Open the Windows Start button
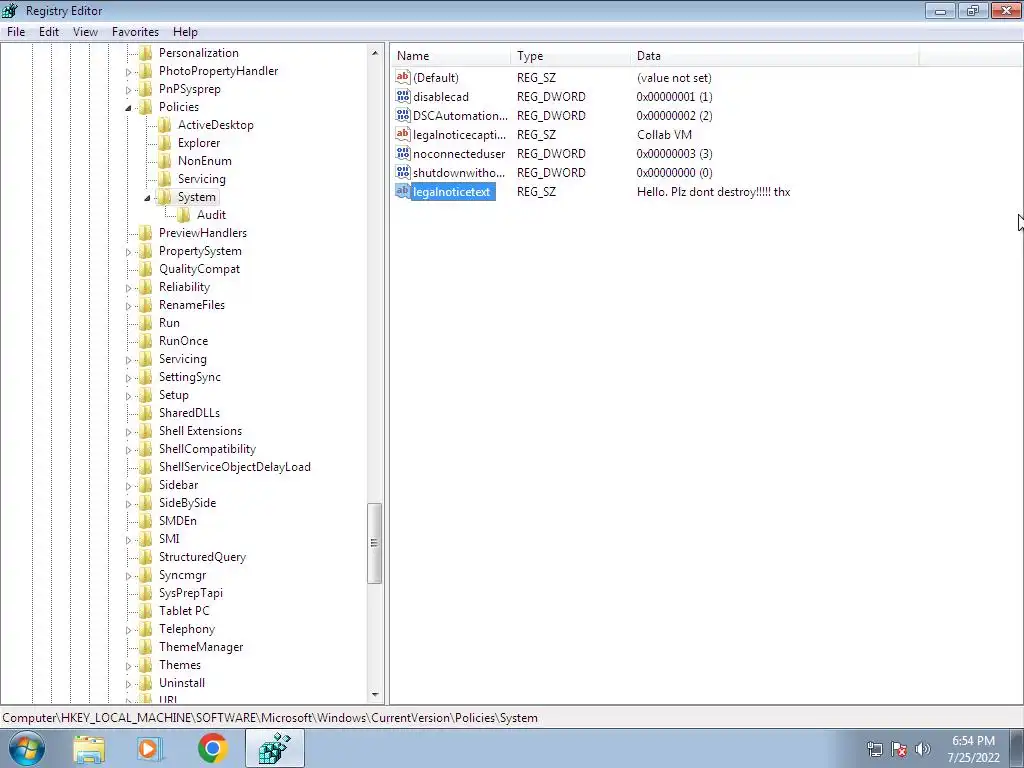 [x=27, y=748]
